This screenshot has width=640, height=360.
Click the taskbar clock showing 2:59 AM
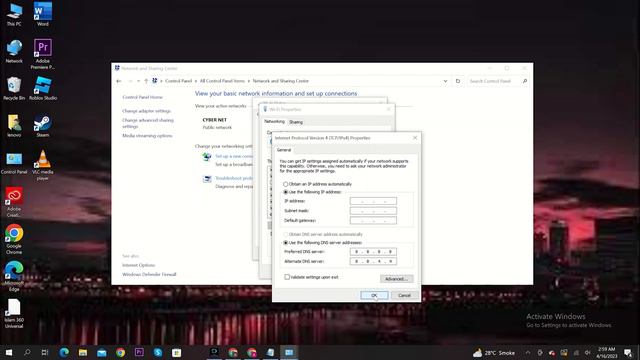(607, 353)
